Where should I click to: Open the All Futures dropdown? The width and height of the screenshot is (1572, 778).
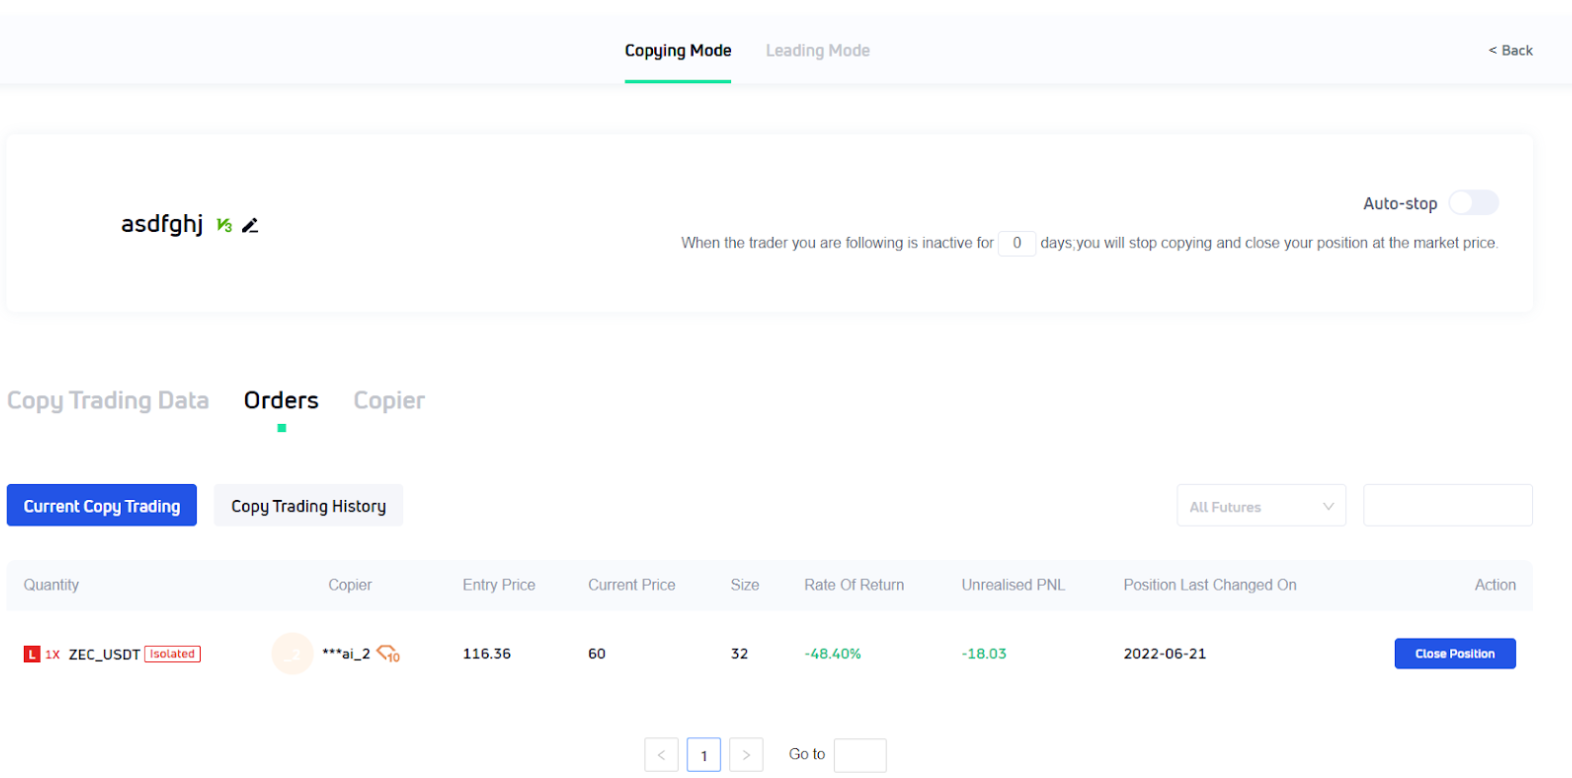point(1260,506)
